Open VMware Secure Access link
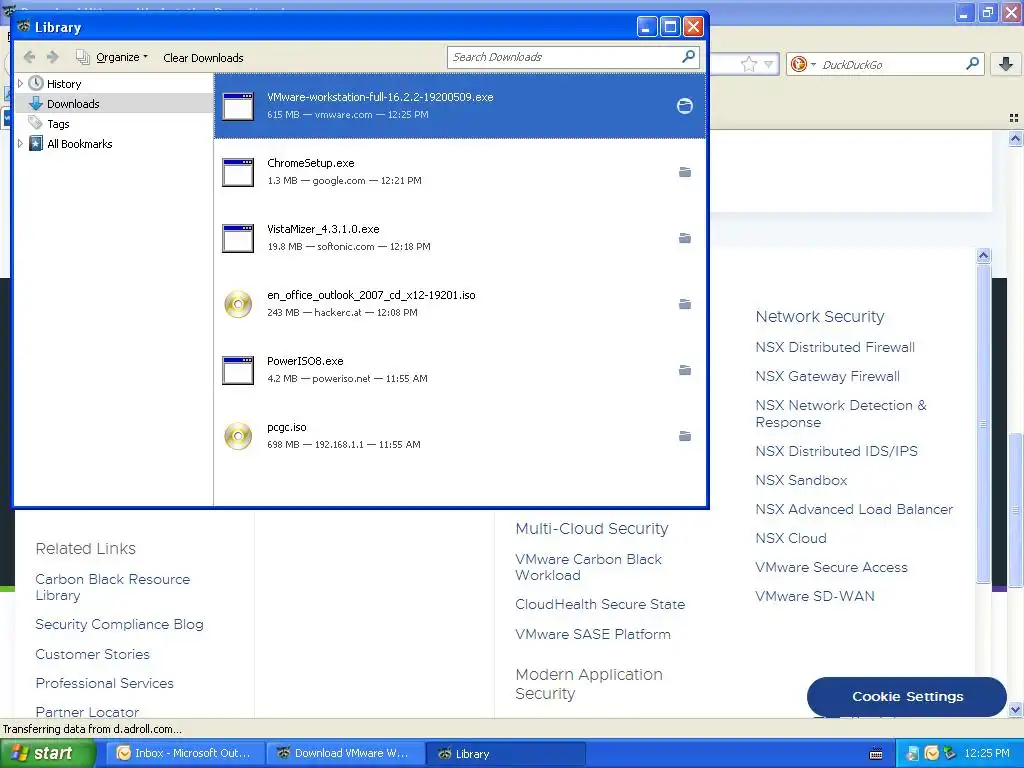The image size is (1024, 768). tap(831, 567)
